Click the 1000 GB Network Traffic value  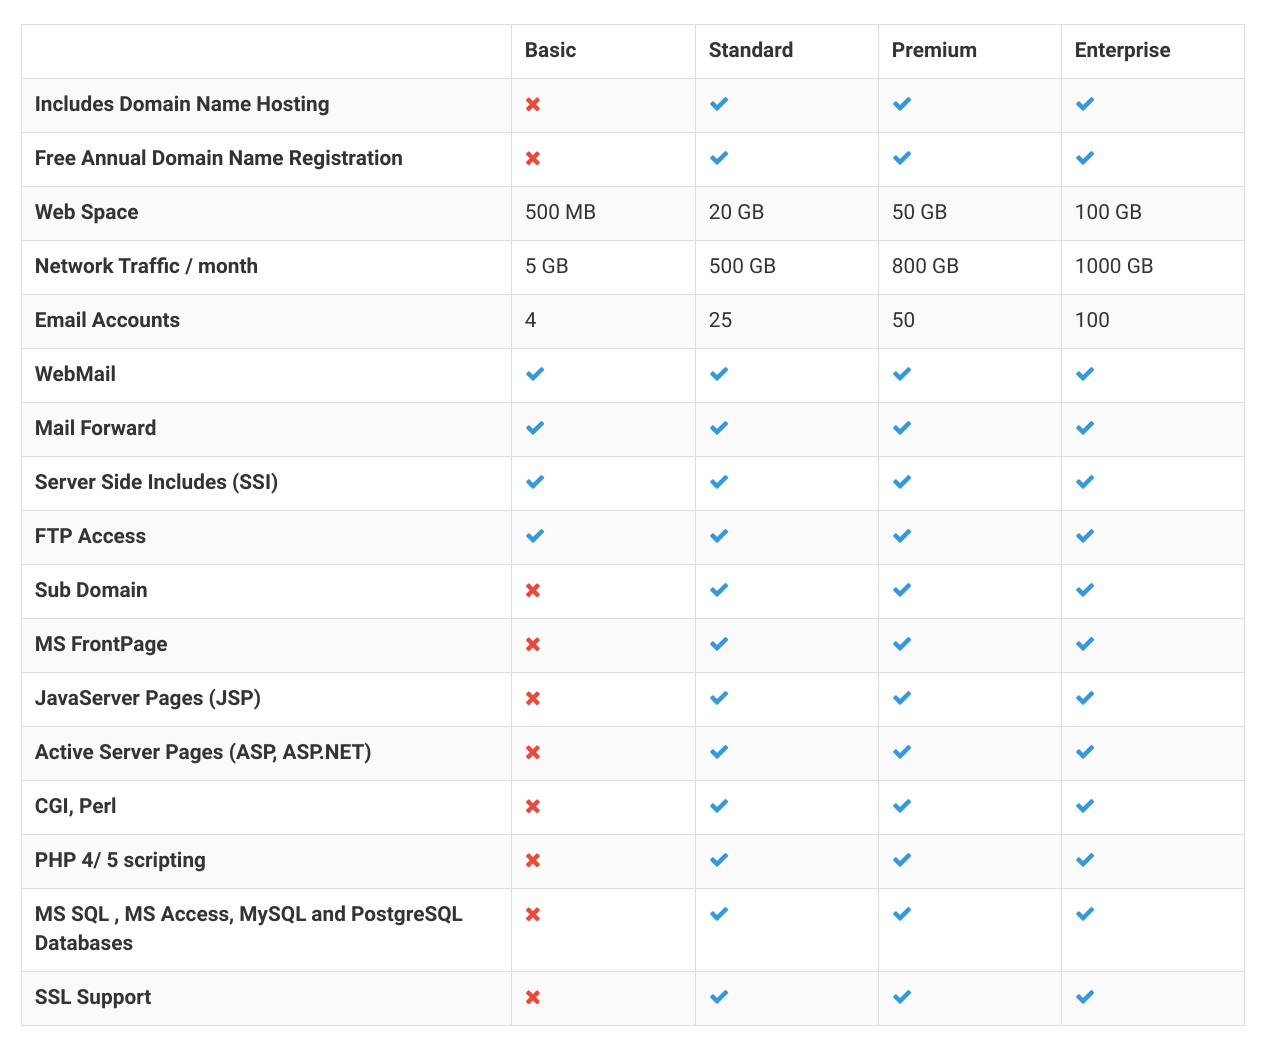[x=1114, y=266]
